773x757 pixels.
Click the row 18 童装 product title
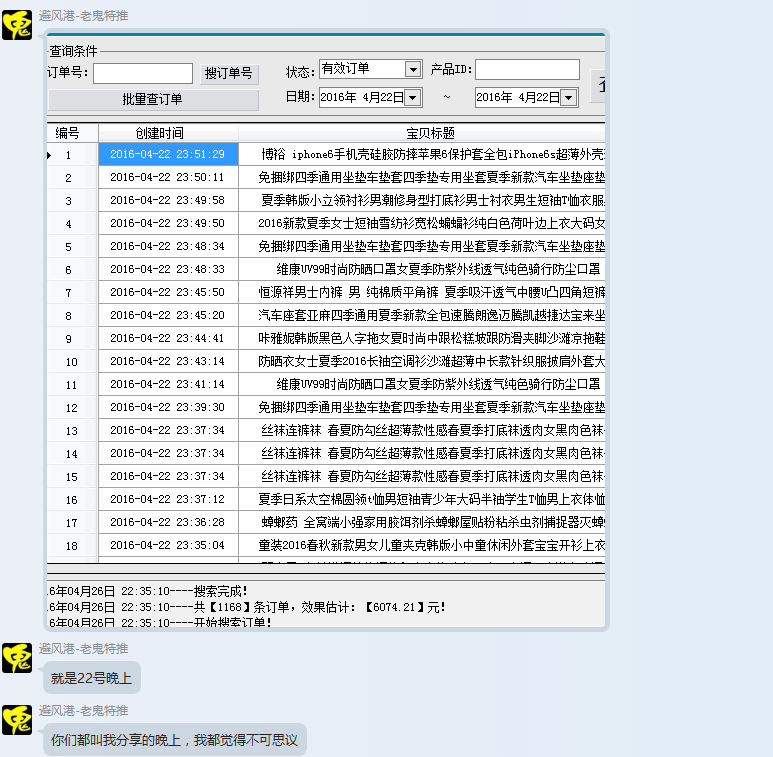(430, 546)
